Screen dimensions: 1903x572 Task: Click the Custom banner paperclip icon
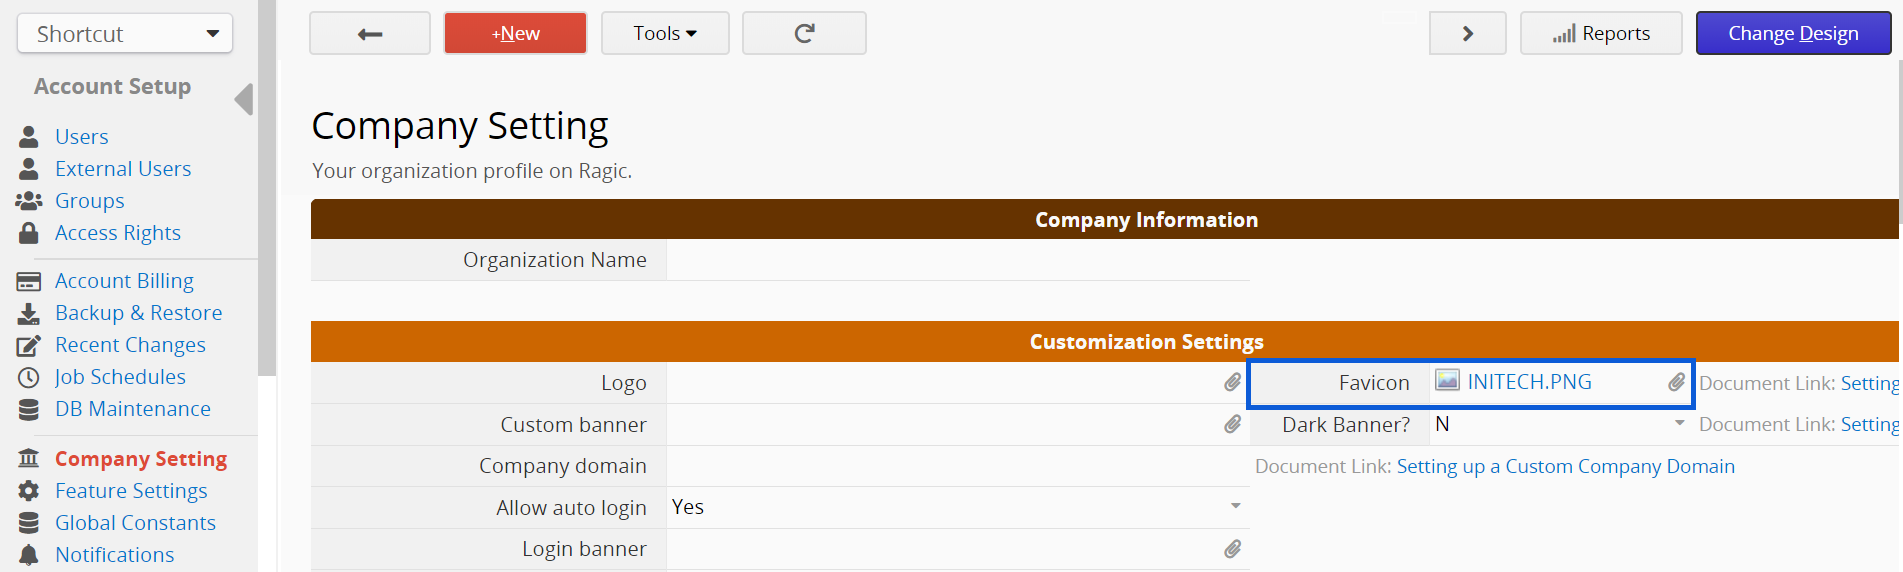tap(1232, 424)
